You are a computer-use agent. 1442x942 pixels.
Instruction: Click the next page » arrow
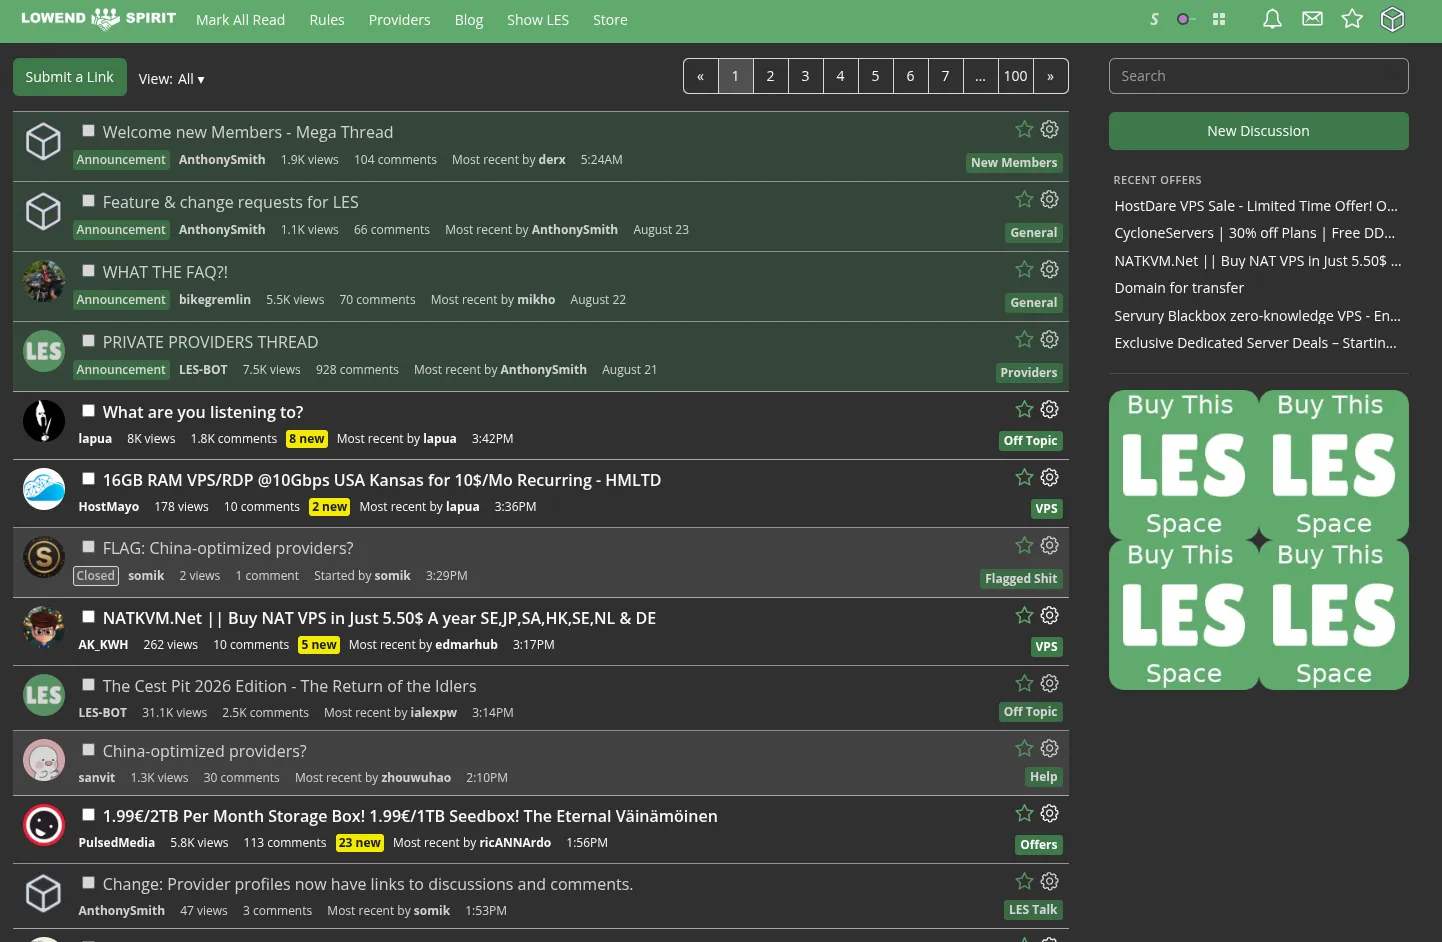click(1050, 76)
